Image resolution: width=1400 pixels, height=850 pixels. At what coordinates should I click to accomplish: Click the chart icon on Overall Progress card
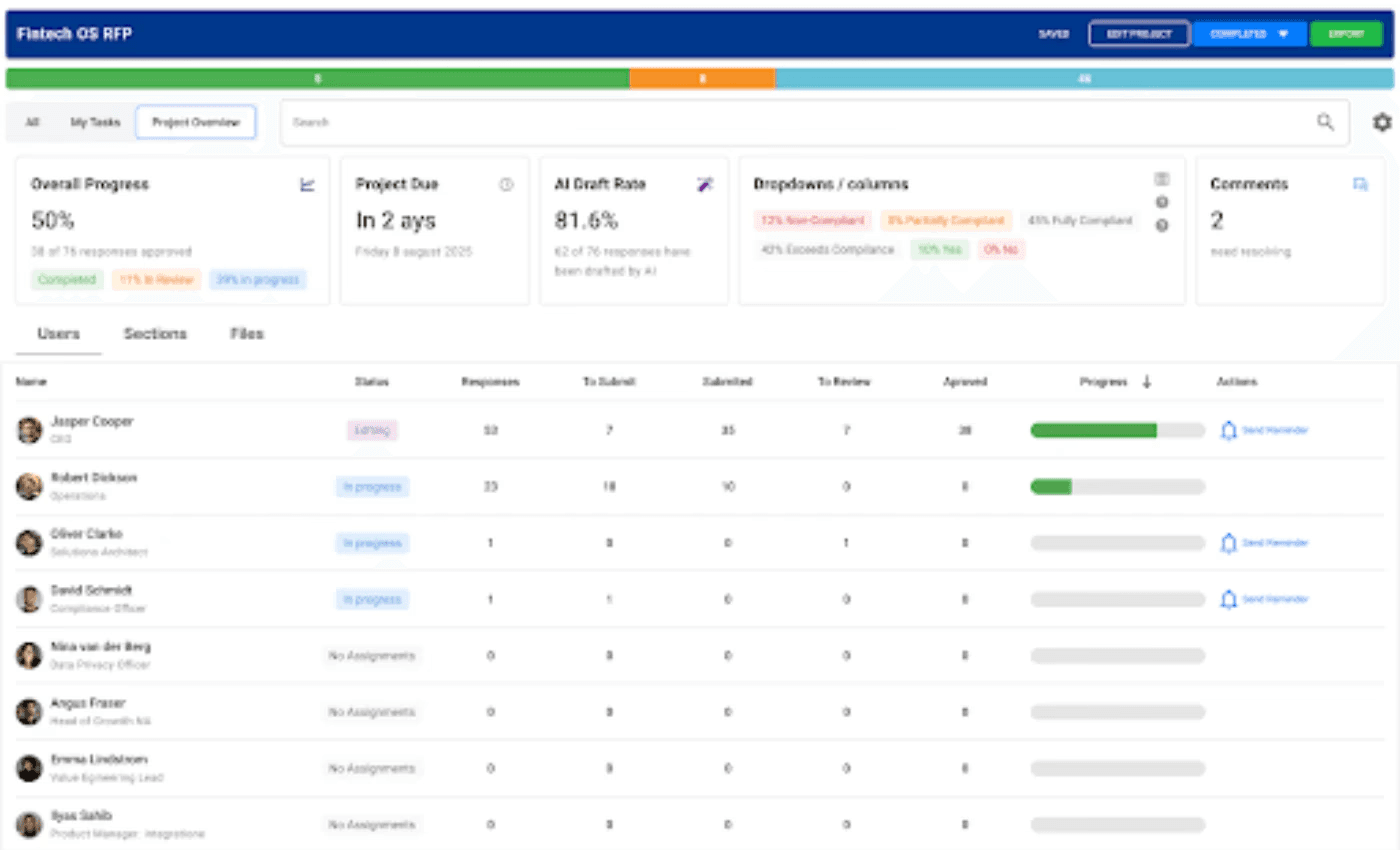(307, 184)
